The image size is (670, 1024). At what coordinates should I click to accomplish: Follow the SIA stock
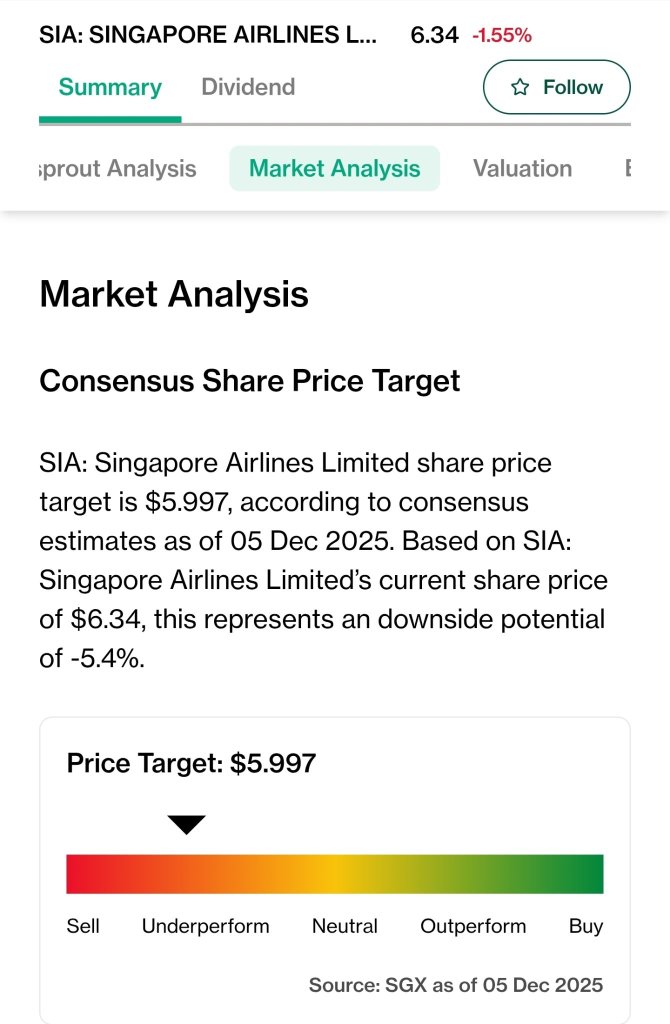(x=556, y=87)
